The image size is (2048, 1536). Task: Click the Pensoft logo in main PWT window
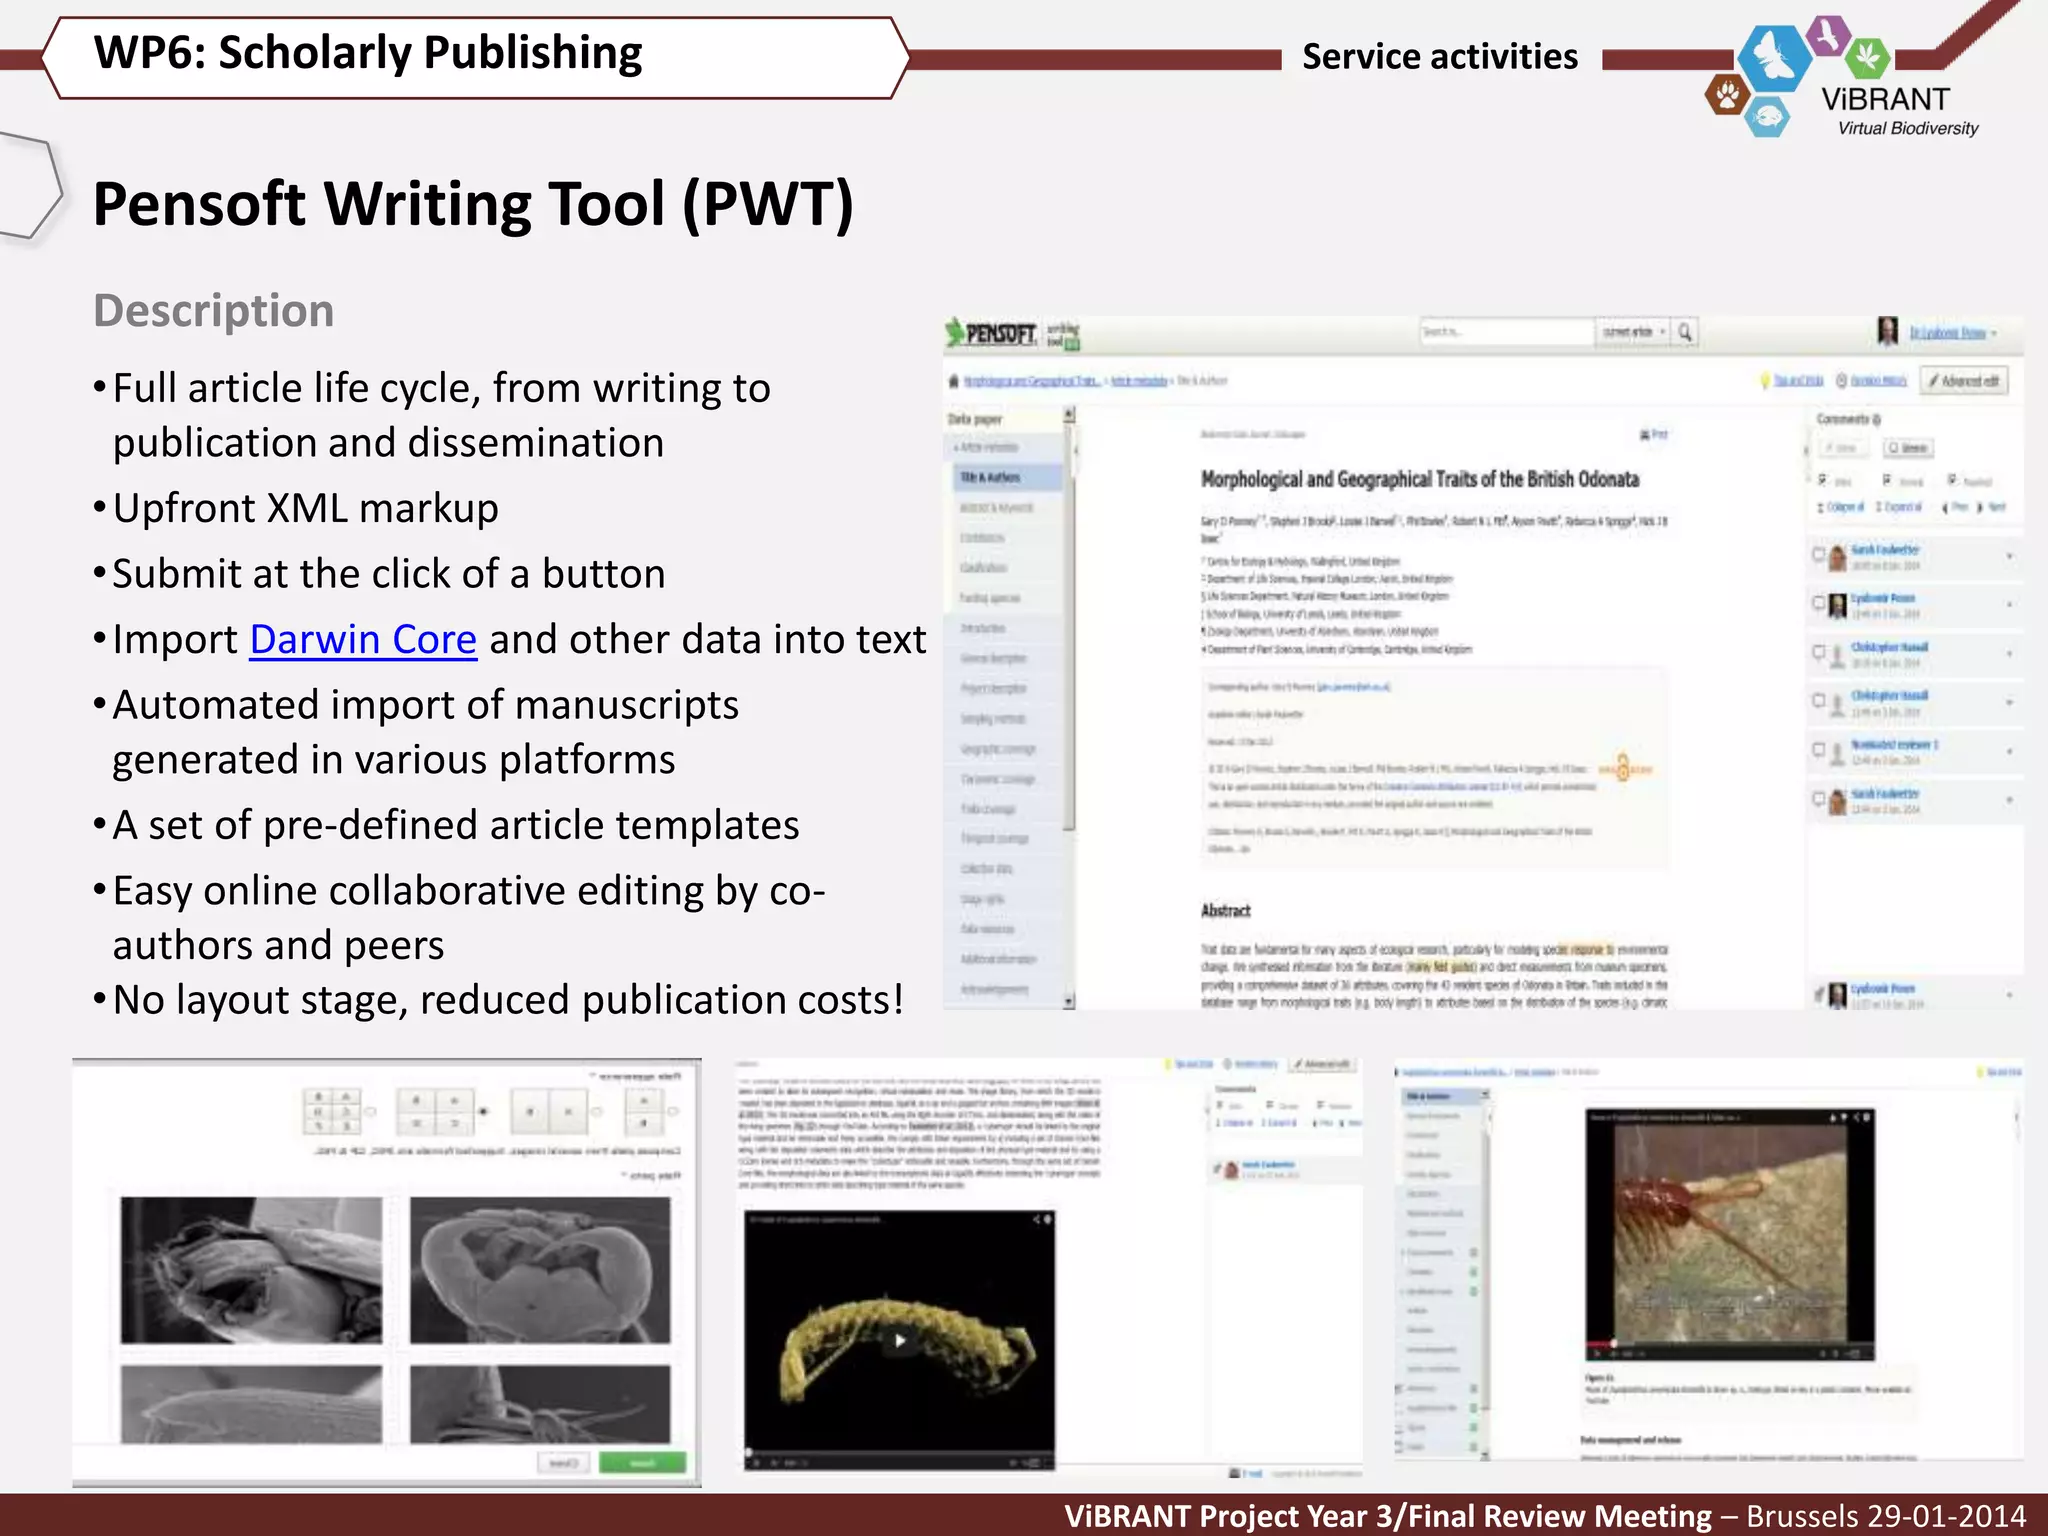tap(990, 333)
